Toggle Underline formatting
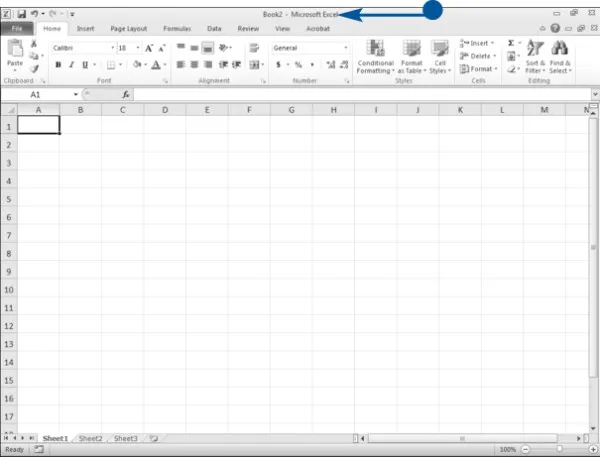 coord(85,65)
